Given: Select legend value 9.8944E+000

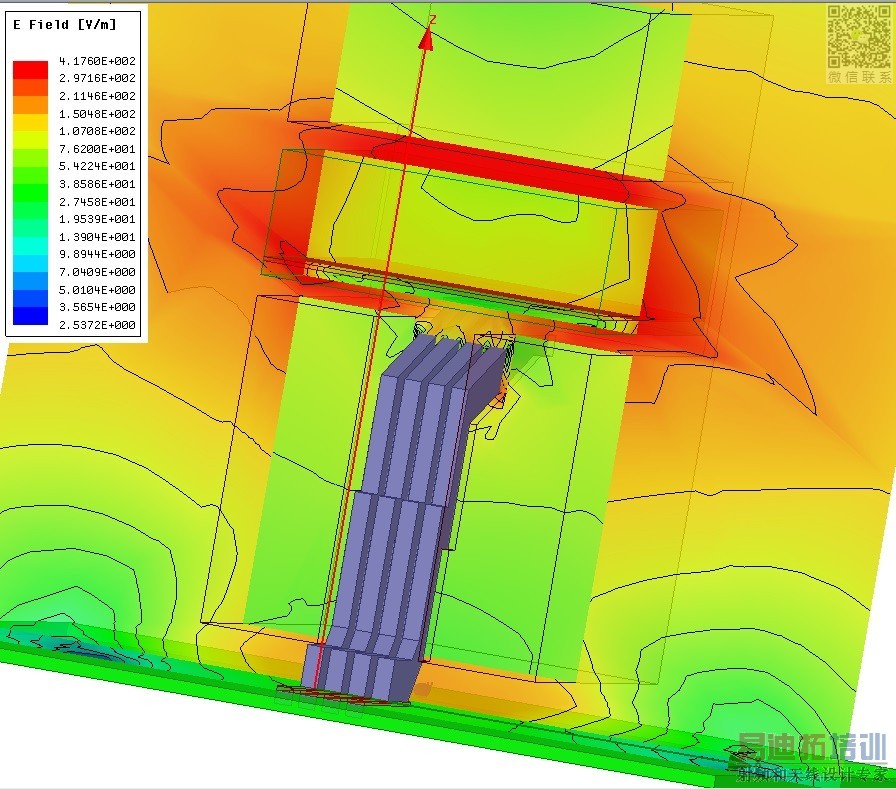Looking at the screenshot, I should 97,254.
